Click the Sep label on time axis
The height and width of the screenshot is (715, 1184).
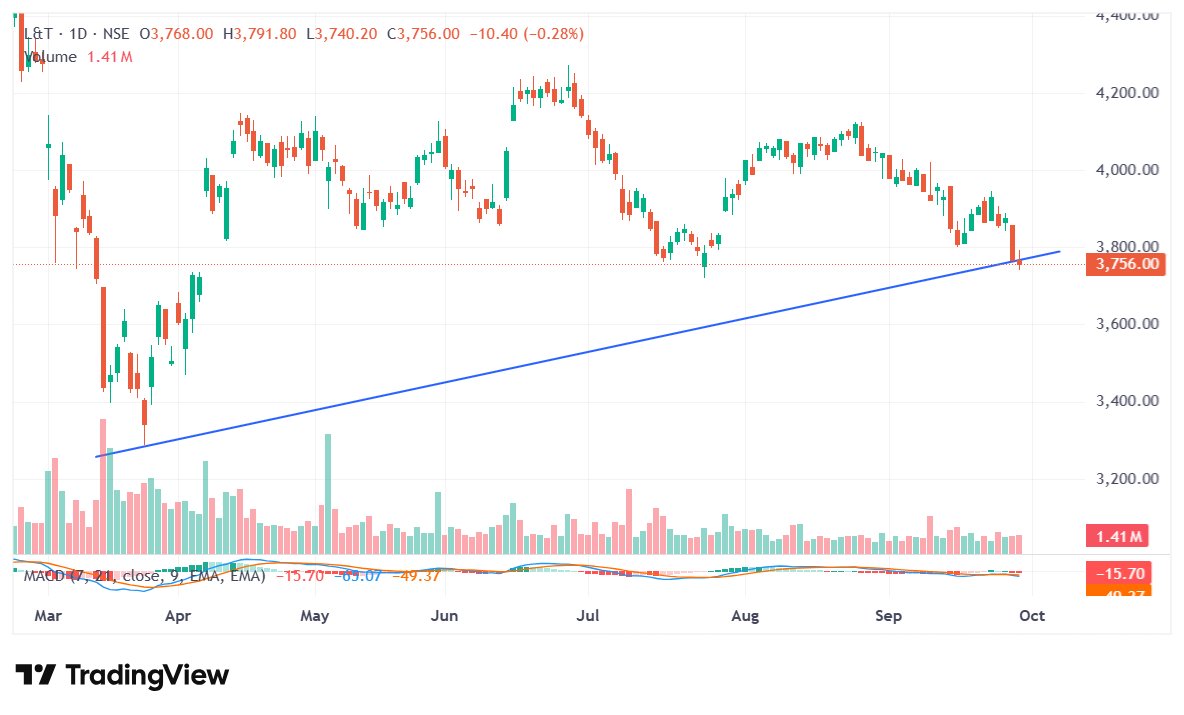tap(888, 616)
